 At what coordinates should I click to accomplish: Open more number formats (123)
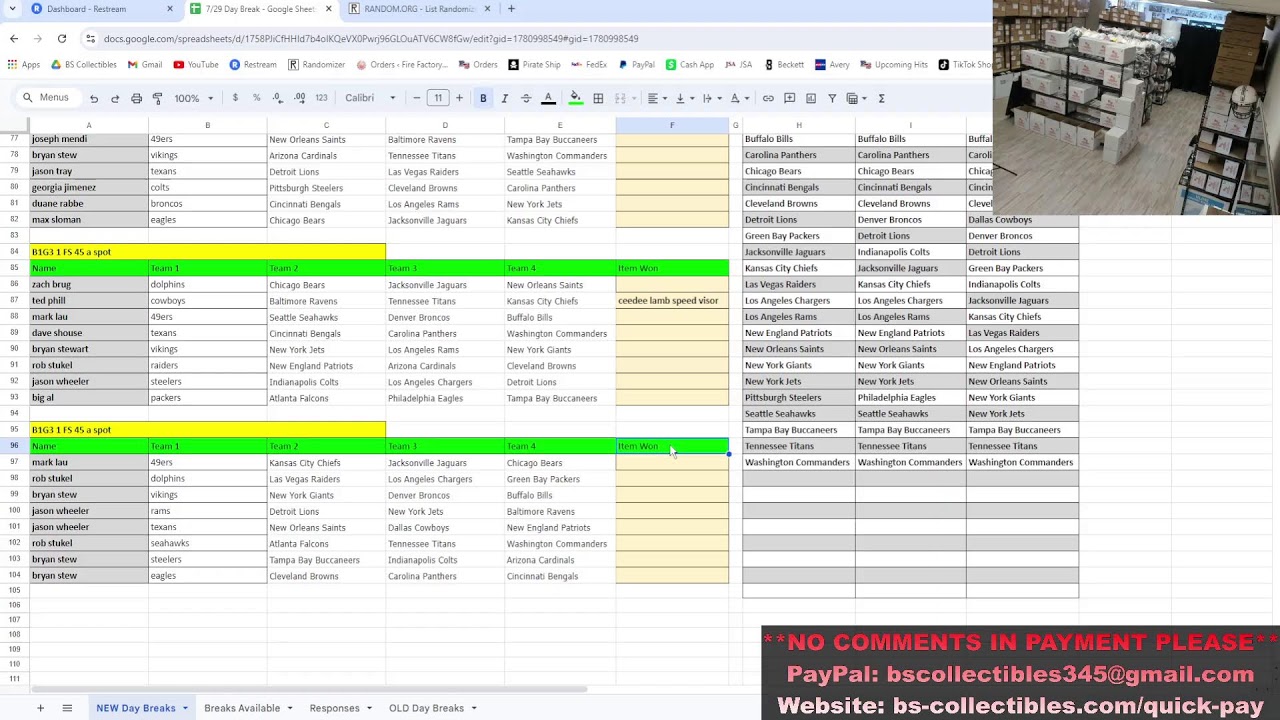point(321,98)
